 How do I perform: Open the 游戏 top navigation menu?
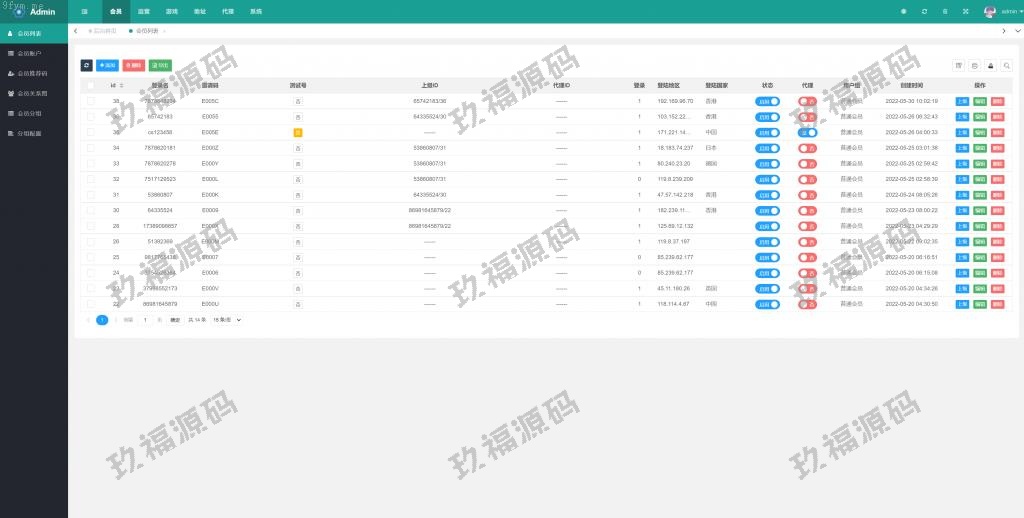point(172,11)
